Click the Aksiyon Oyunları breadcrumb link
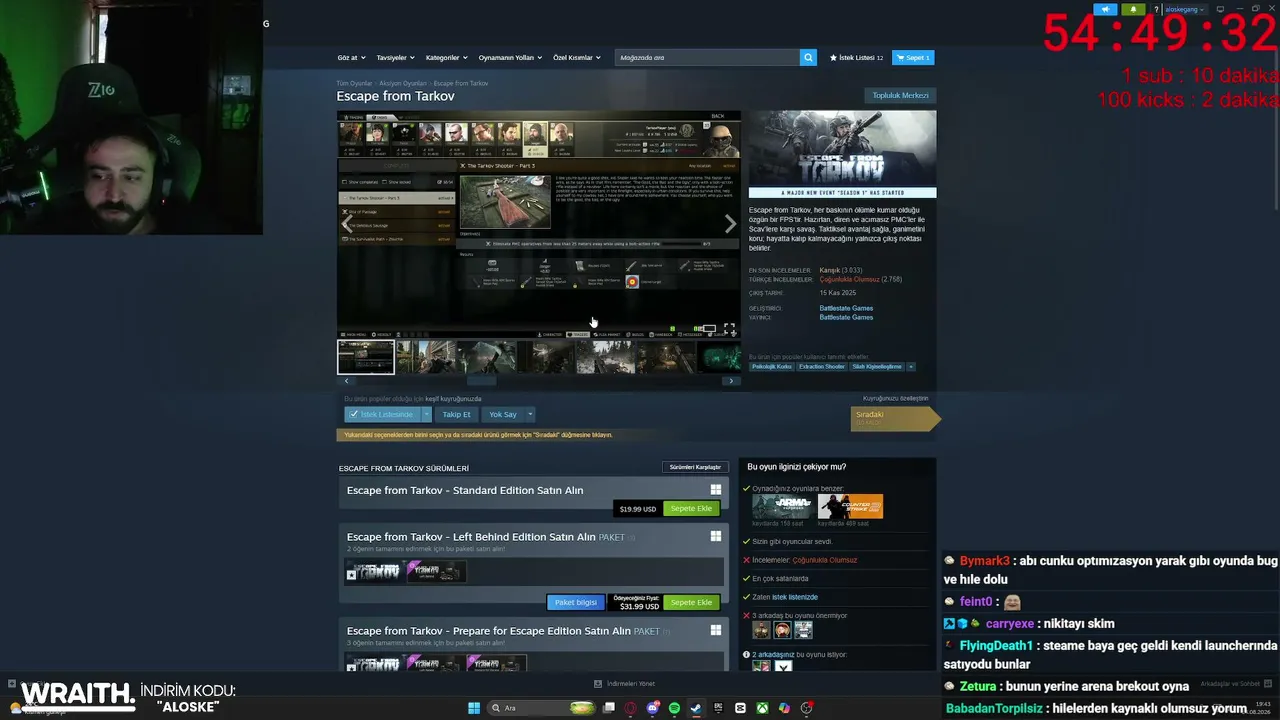1280x720 pixels. click(x=403, y=84)
